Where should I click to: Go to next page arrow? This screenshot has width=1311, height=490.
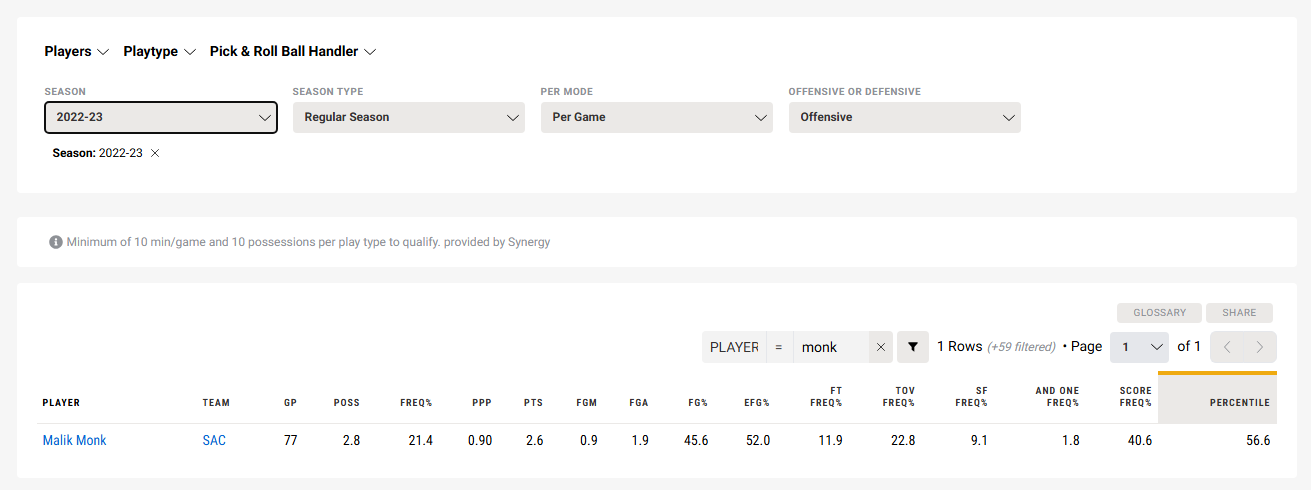click(x=1260, y=347)
